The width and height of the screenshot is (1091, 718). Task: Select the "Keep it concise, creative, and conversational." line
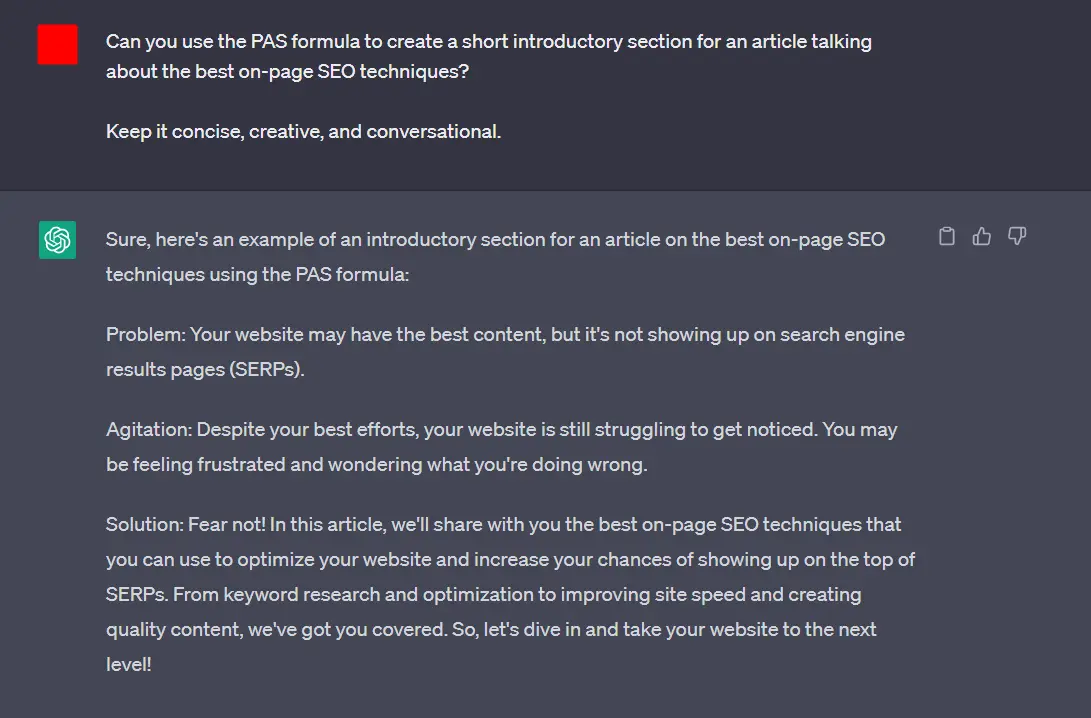[x=303, y=131]
